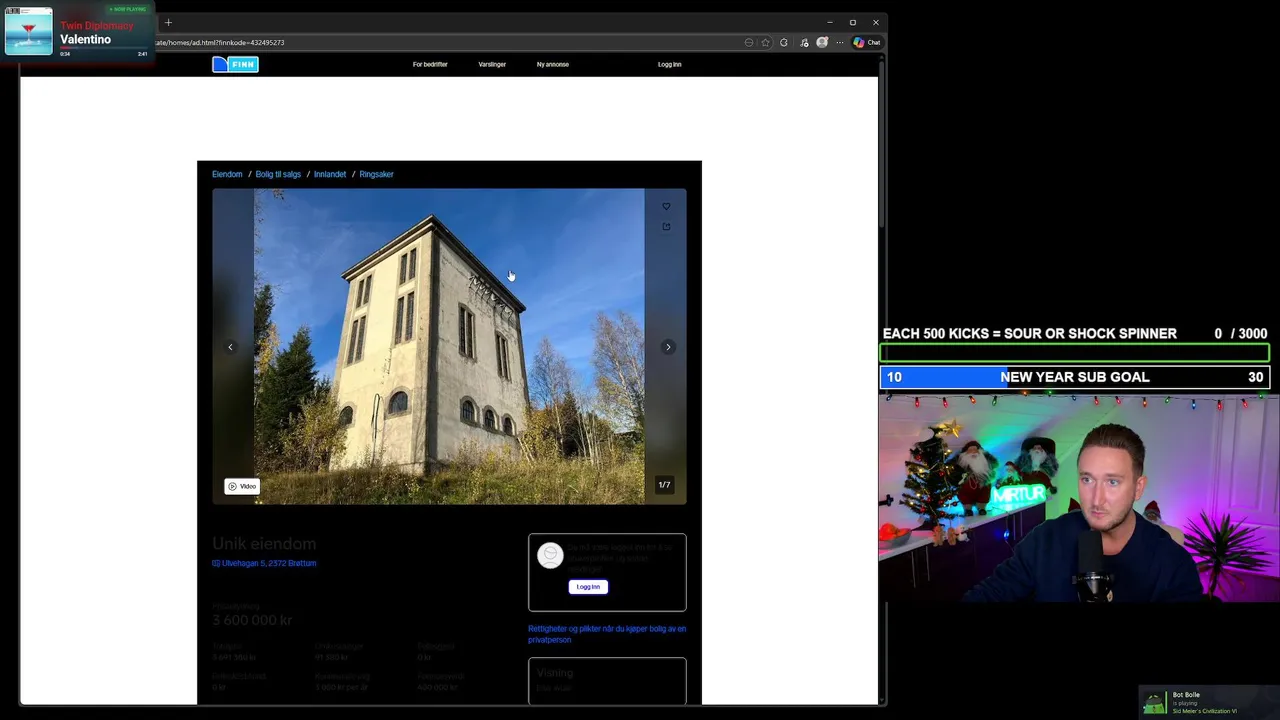1280x720 pixels.
Task: Go to previous photo in gallery
Action: click(x=230, y=347)
